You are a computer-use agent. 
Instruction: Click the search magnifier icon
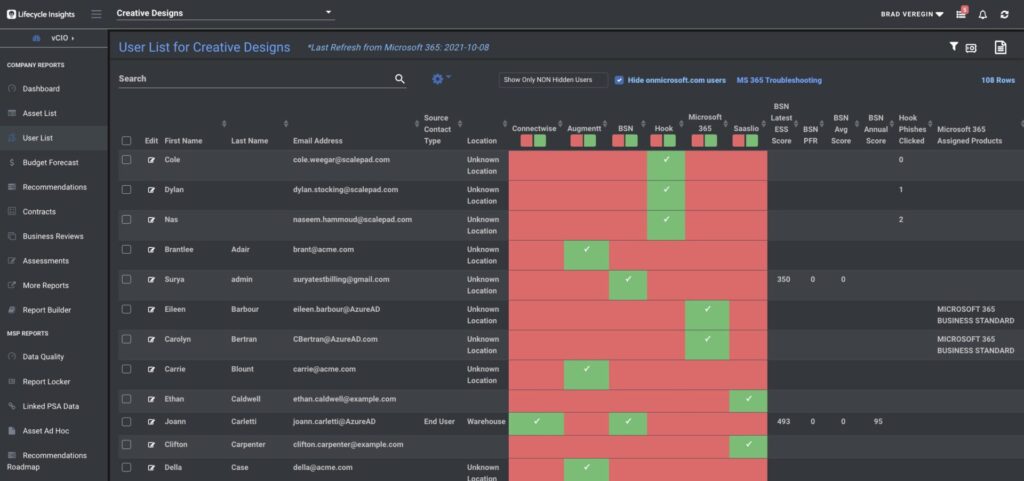click(x=400, y=79)
